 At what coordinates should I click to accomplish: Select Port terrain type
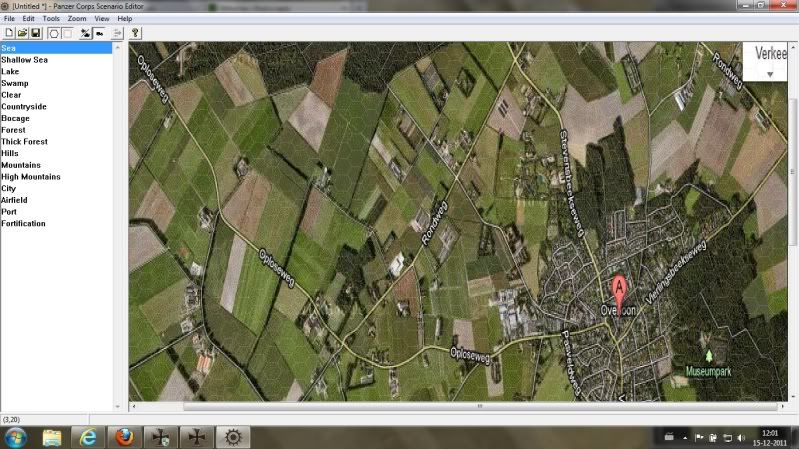[9, 212]
